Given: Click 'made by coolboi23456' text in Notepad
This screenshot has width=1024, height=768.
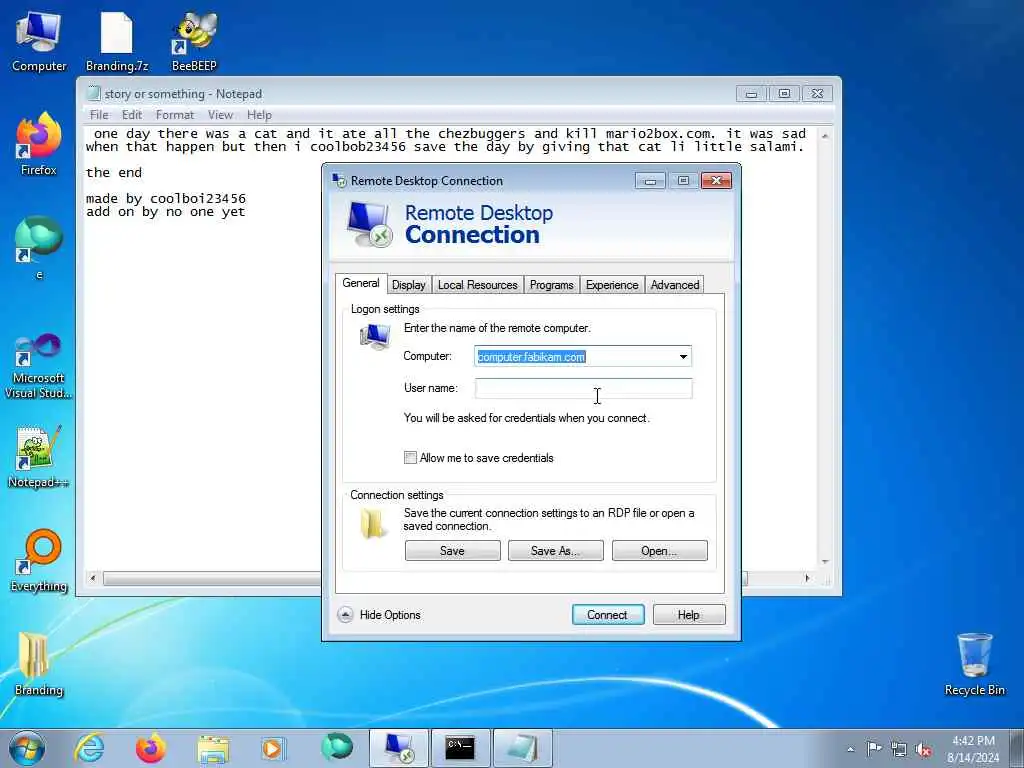Looking at the screenshot, I should pyautogui.click(x=166, y=199).
